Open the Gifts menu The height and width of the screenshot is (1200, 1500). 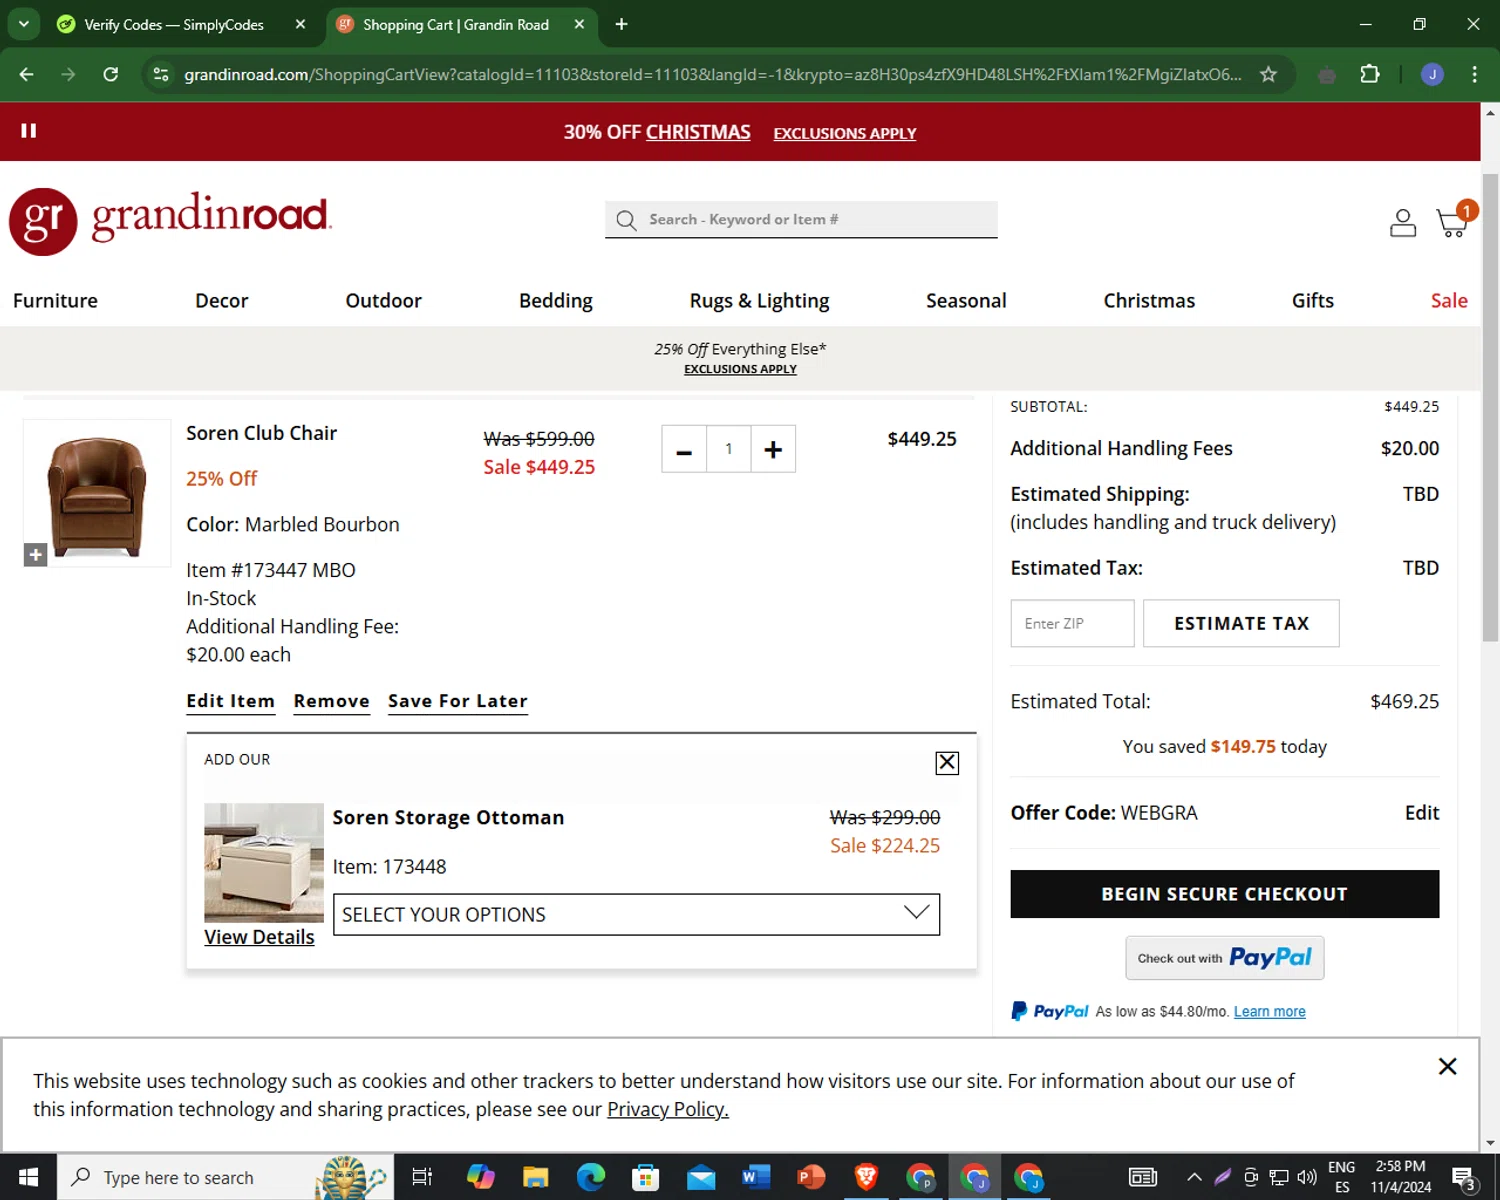(1312, 300)
